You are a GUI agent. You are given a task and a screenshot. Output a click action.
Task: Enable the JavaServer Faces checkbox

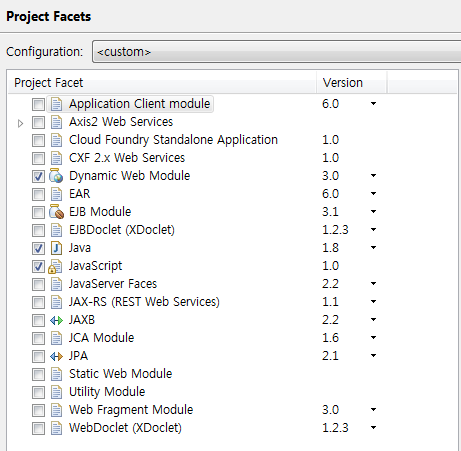(38, 284)
